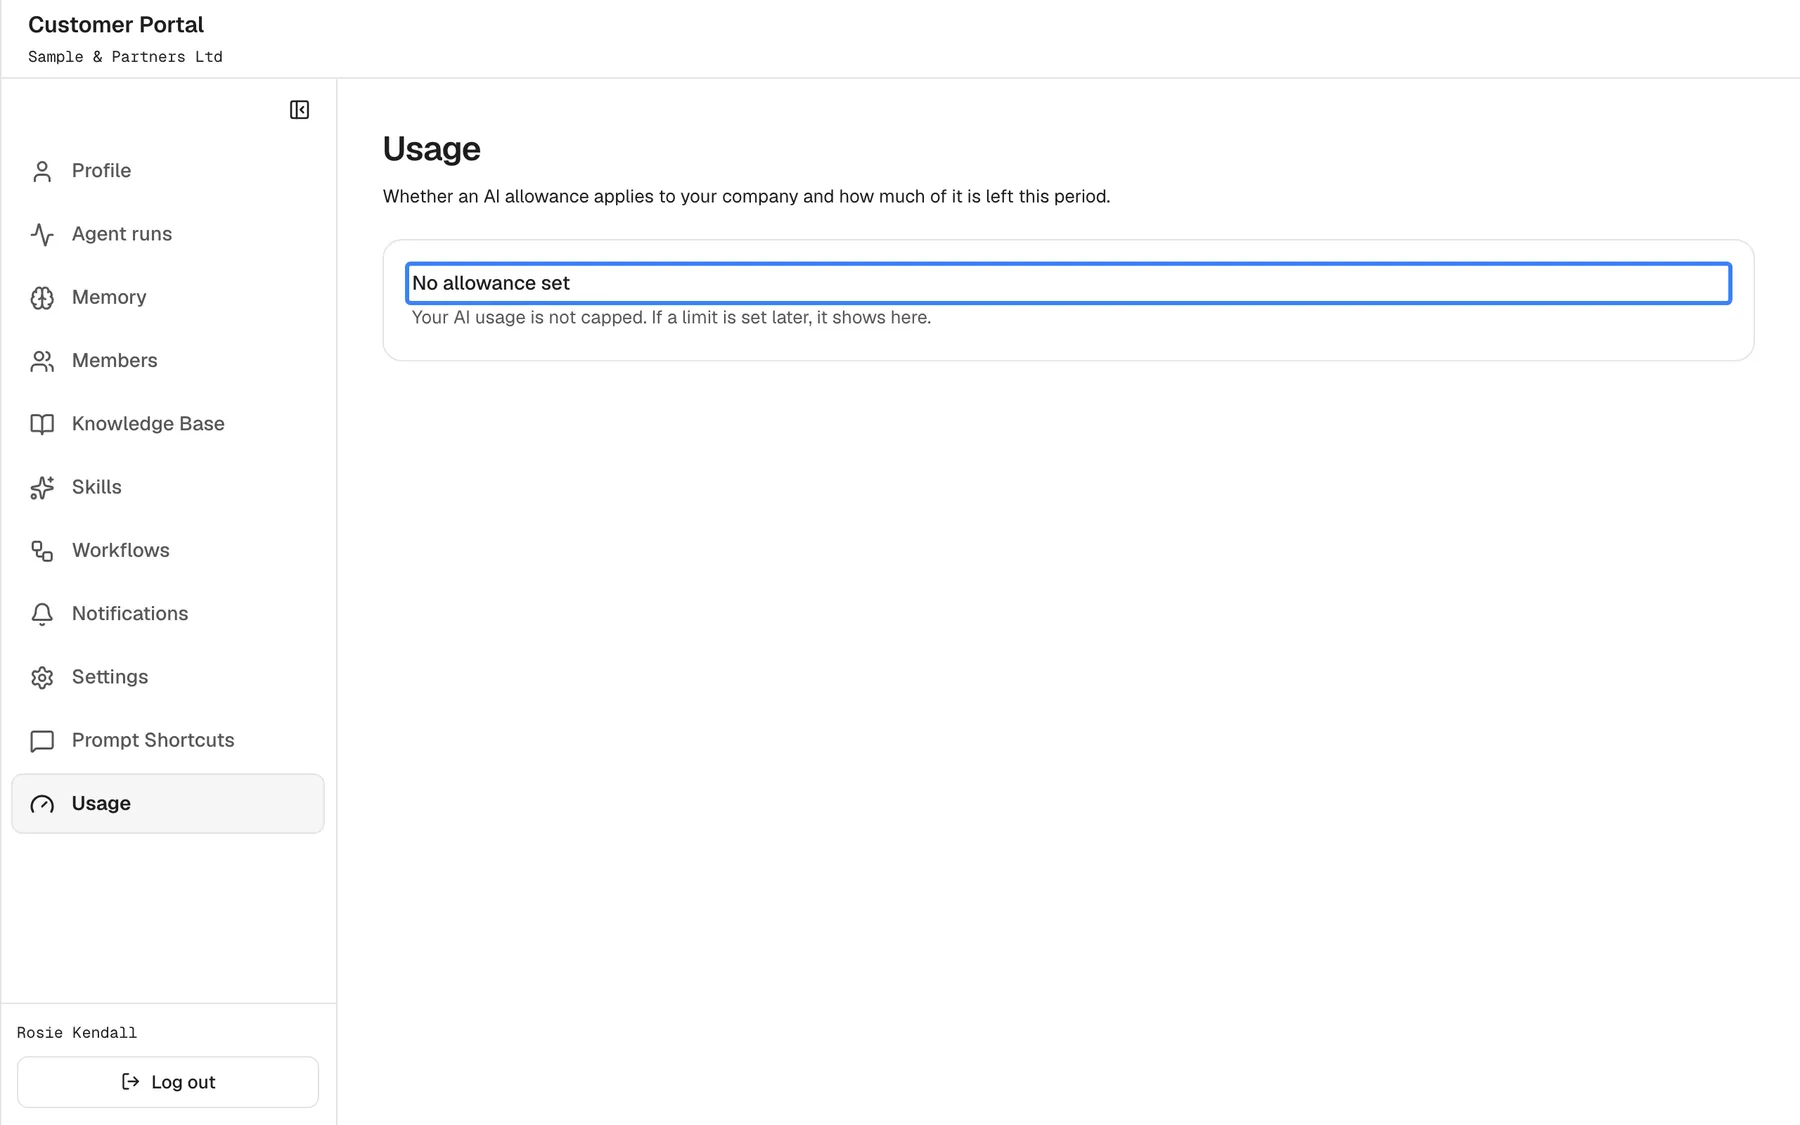
Task: Click the Members people icon
Action: [42, 361]
